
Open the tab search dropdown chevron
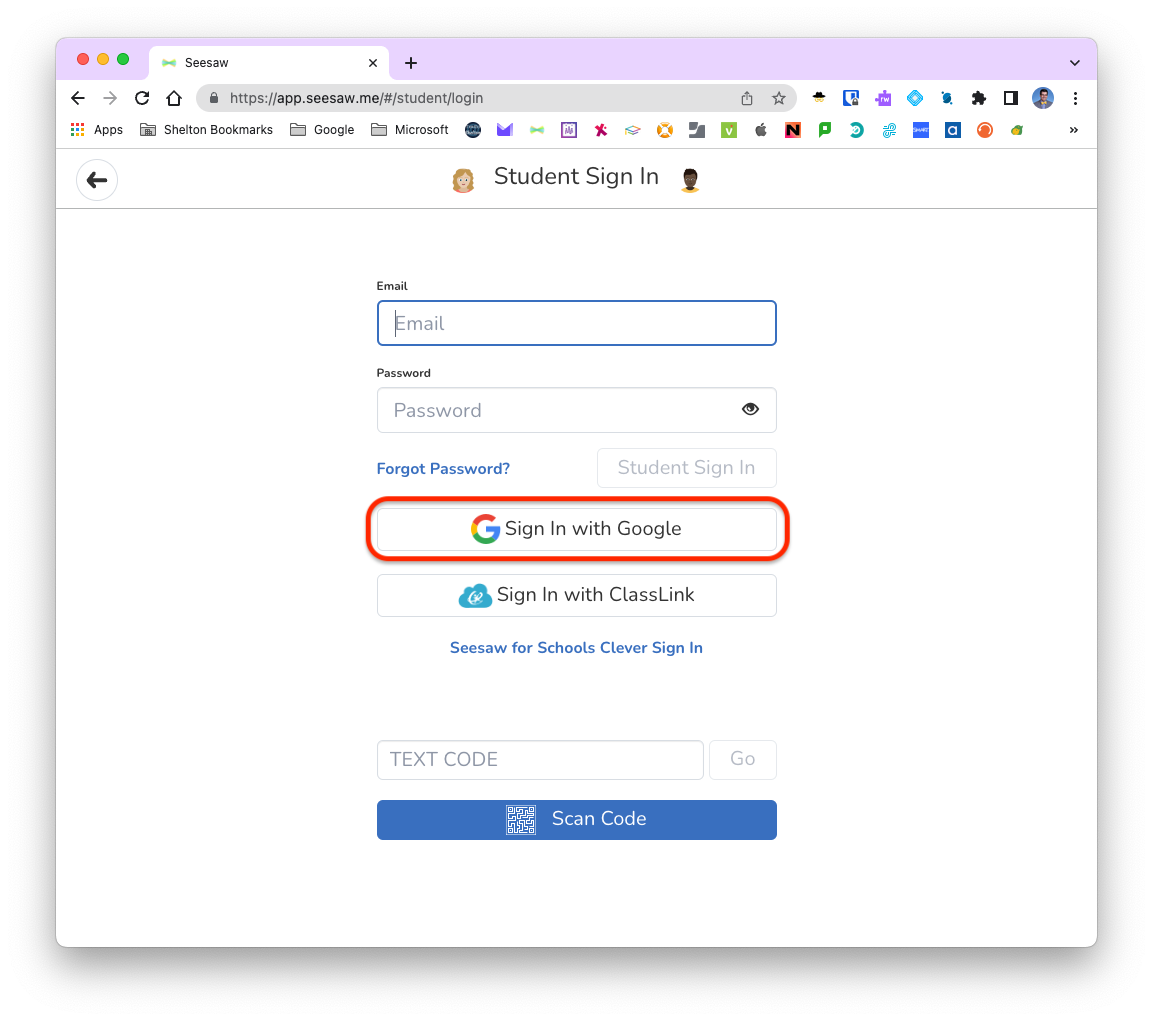1074,63
